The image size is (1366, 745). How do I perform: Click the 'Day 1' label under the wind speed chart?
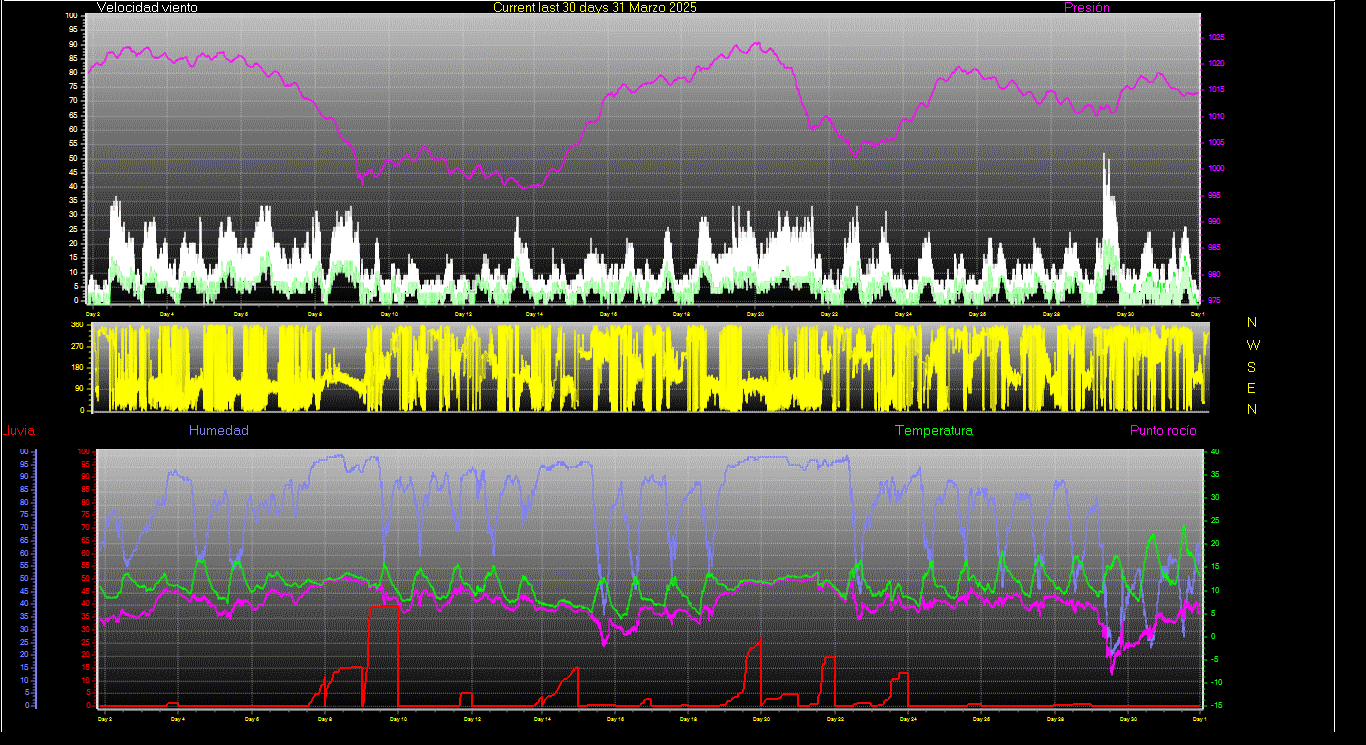coord(1198,314)
